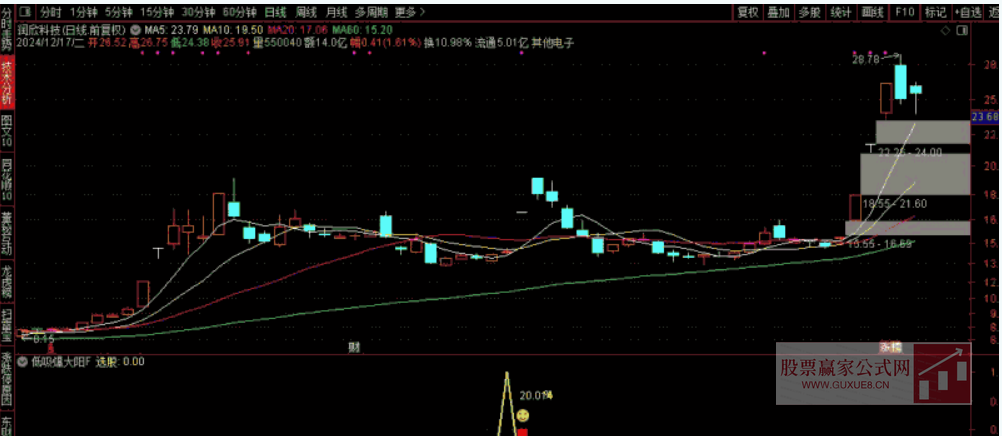Click the red square signal below smiley
The image size is (1002, 436).
[523, 433]
